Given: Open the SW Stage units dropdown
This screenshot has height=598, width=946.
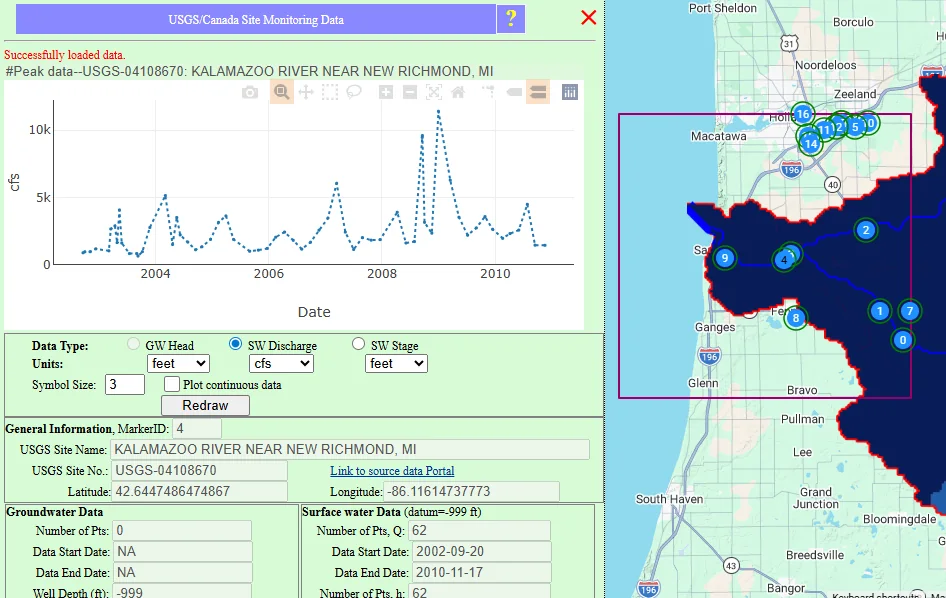Looking at the screenshot, I should pyautogui.click(x=396, y=363).
